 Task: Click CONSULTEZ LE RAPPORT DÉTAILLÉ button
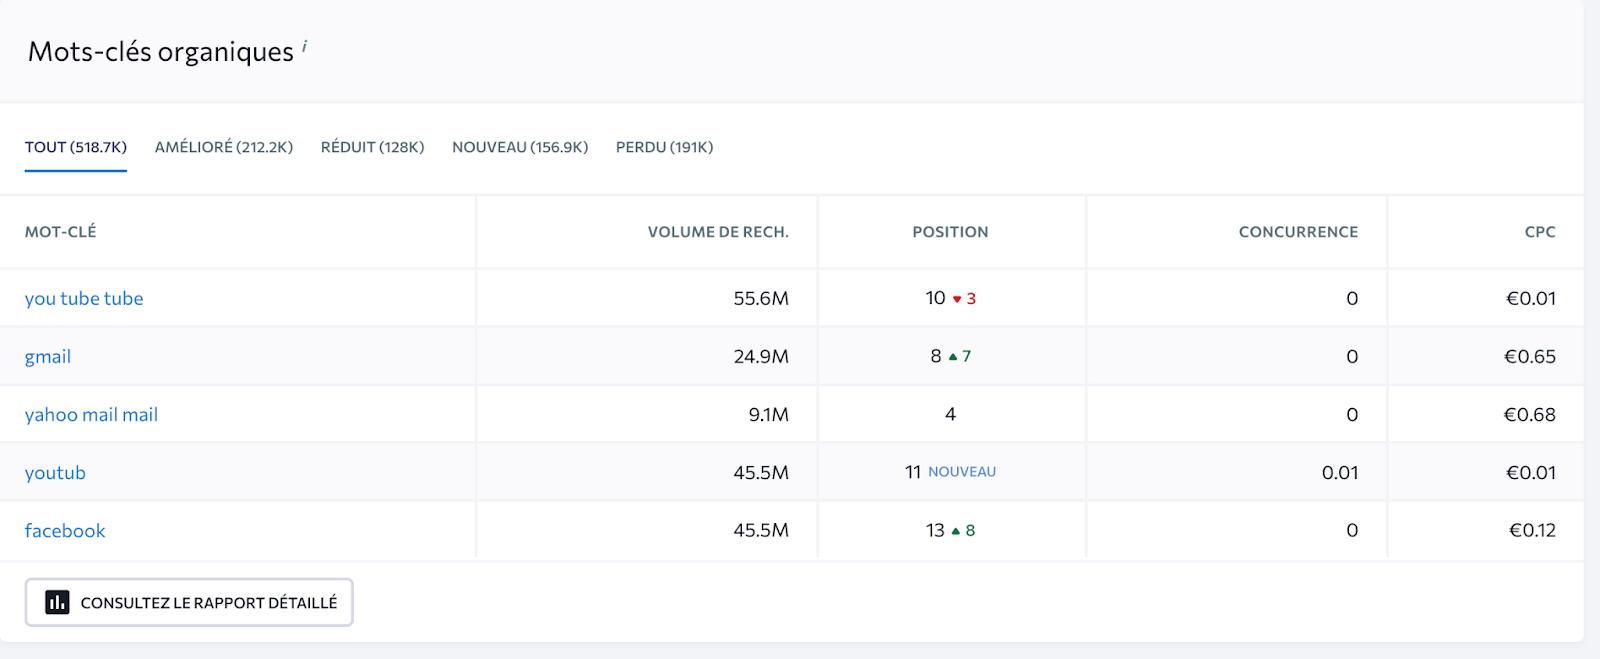click(x=189, y=602)
